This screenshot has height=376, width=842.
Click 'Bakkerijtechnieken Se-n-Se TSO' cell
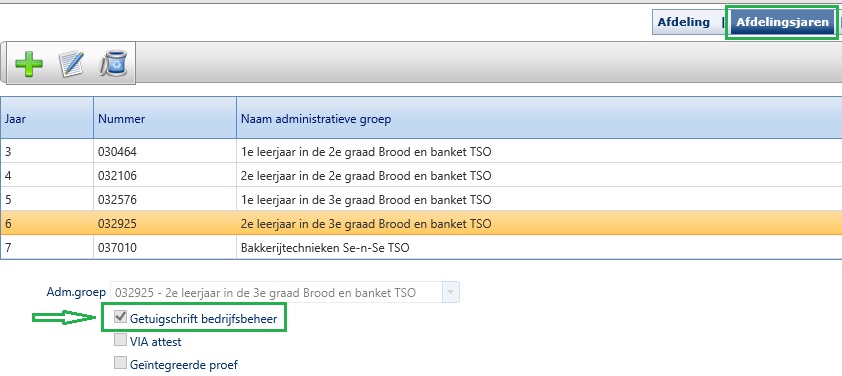point(539,248)
